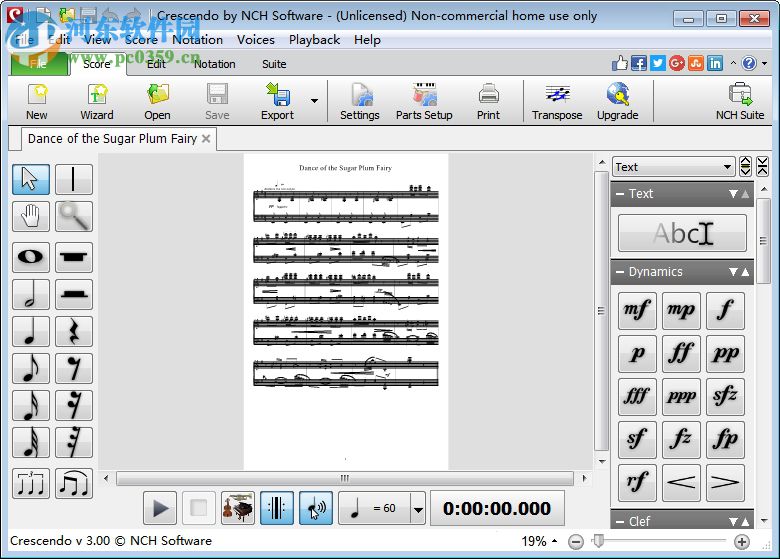
Task: Add text with Abc tool
Action: pos(682,233)
